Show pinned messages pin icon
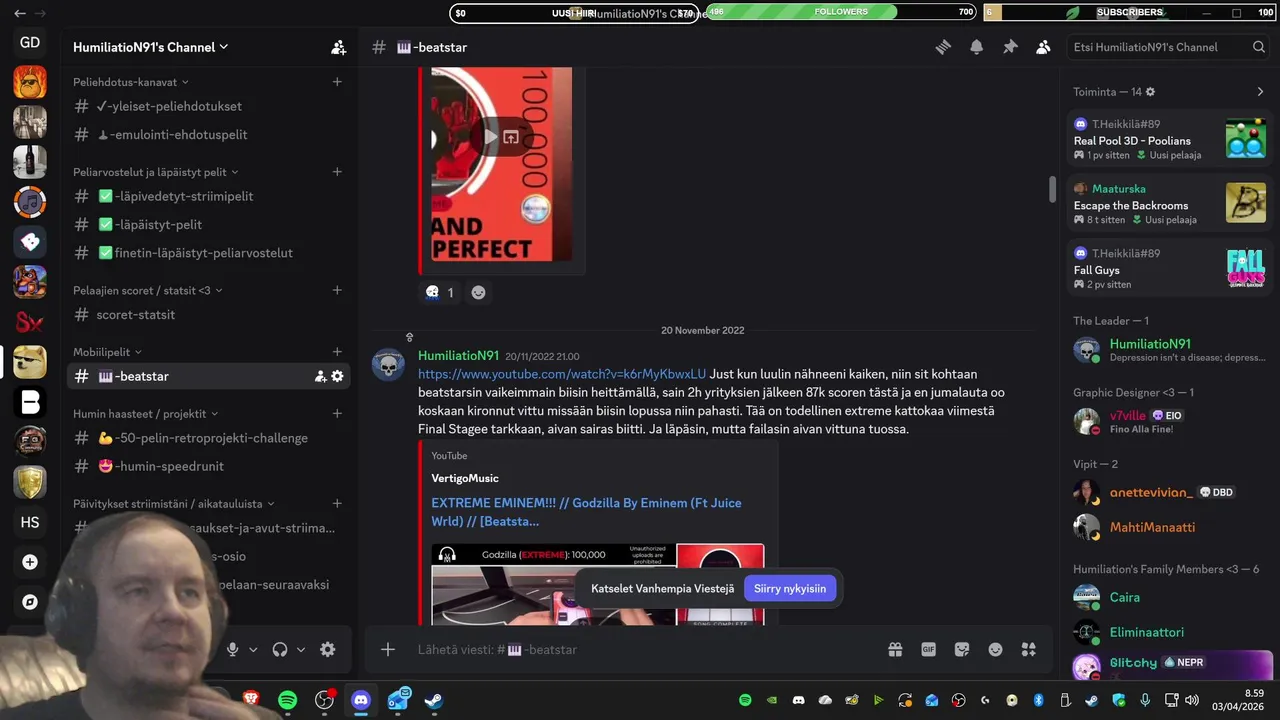This screenshot has width=1280, height=720. pos(1010,47)
